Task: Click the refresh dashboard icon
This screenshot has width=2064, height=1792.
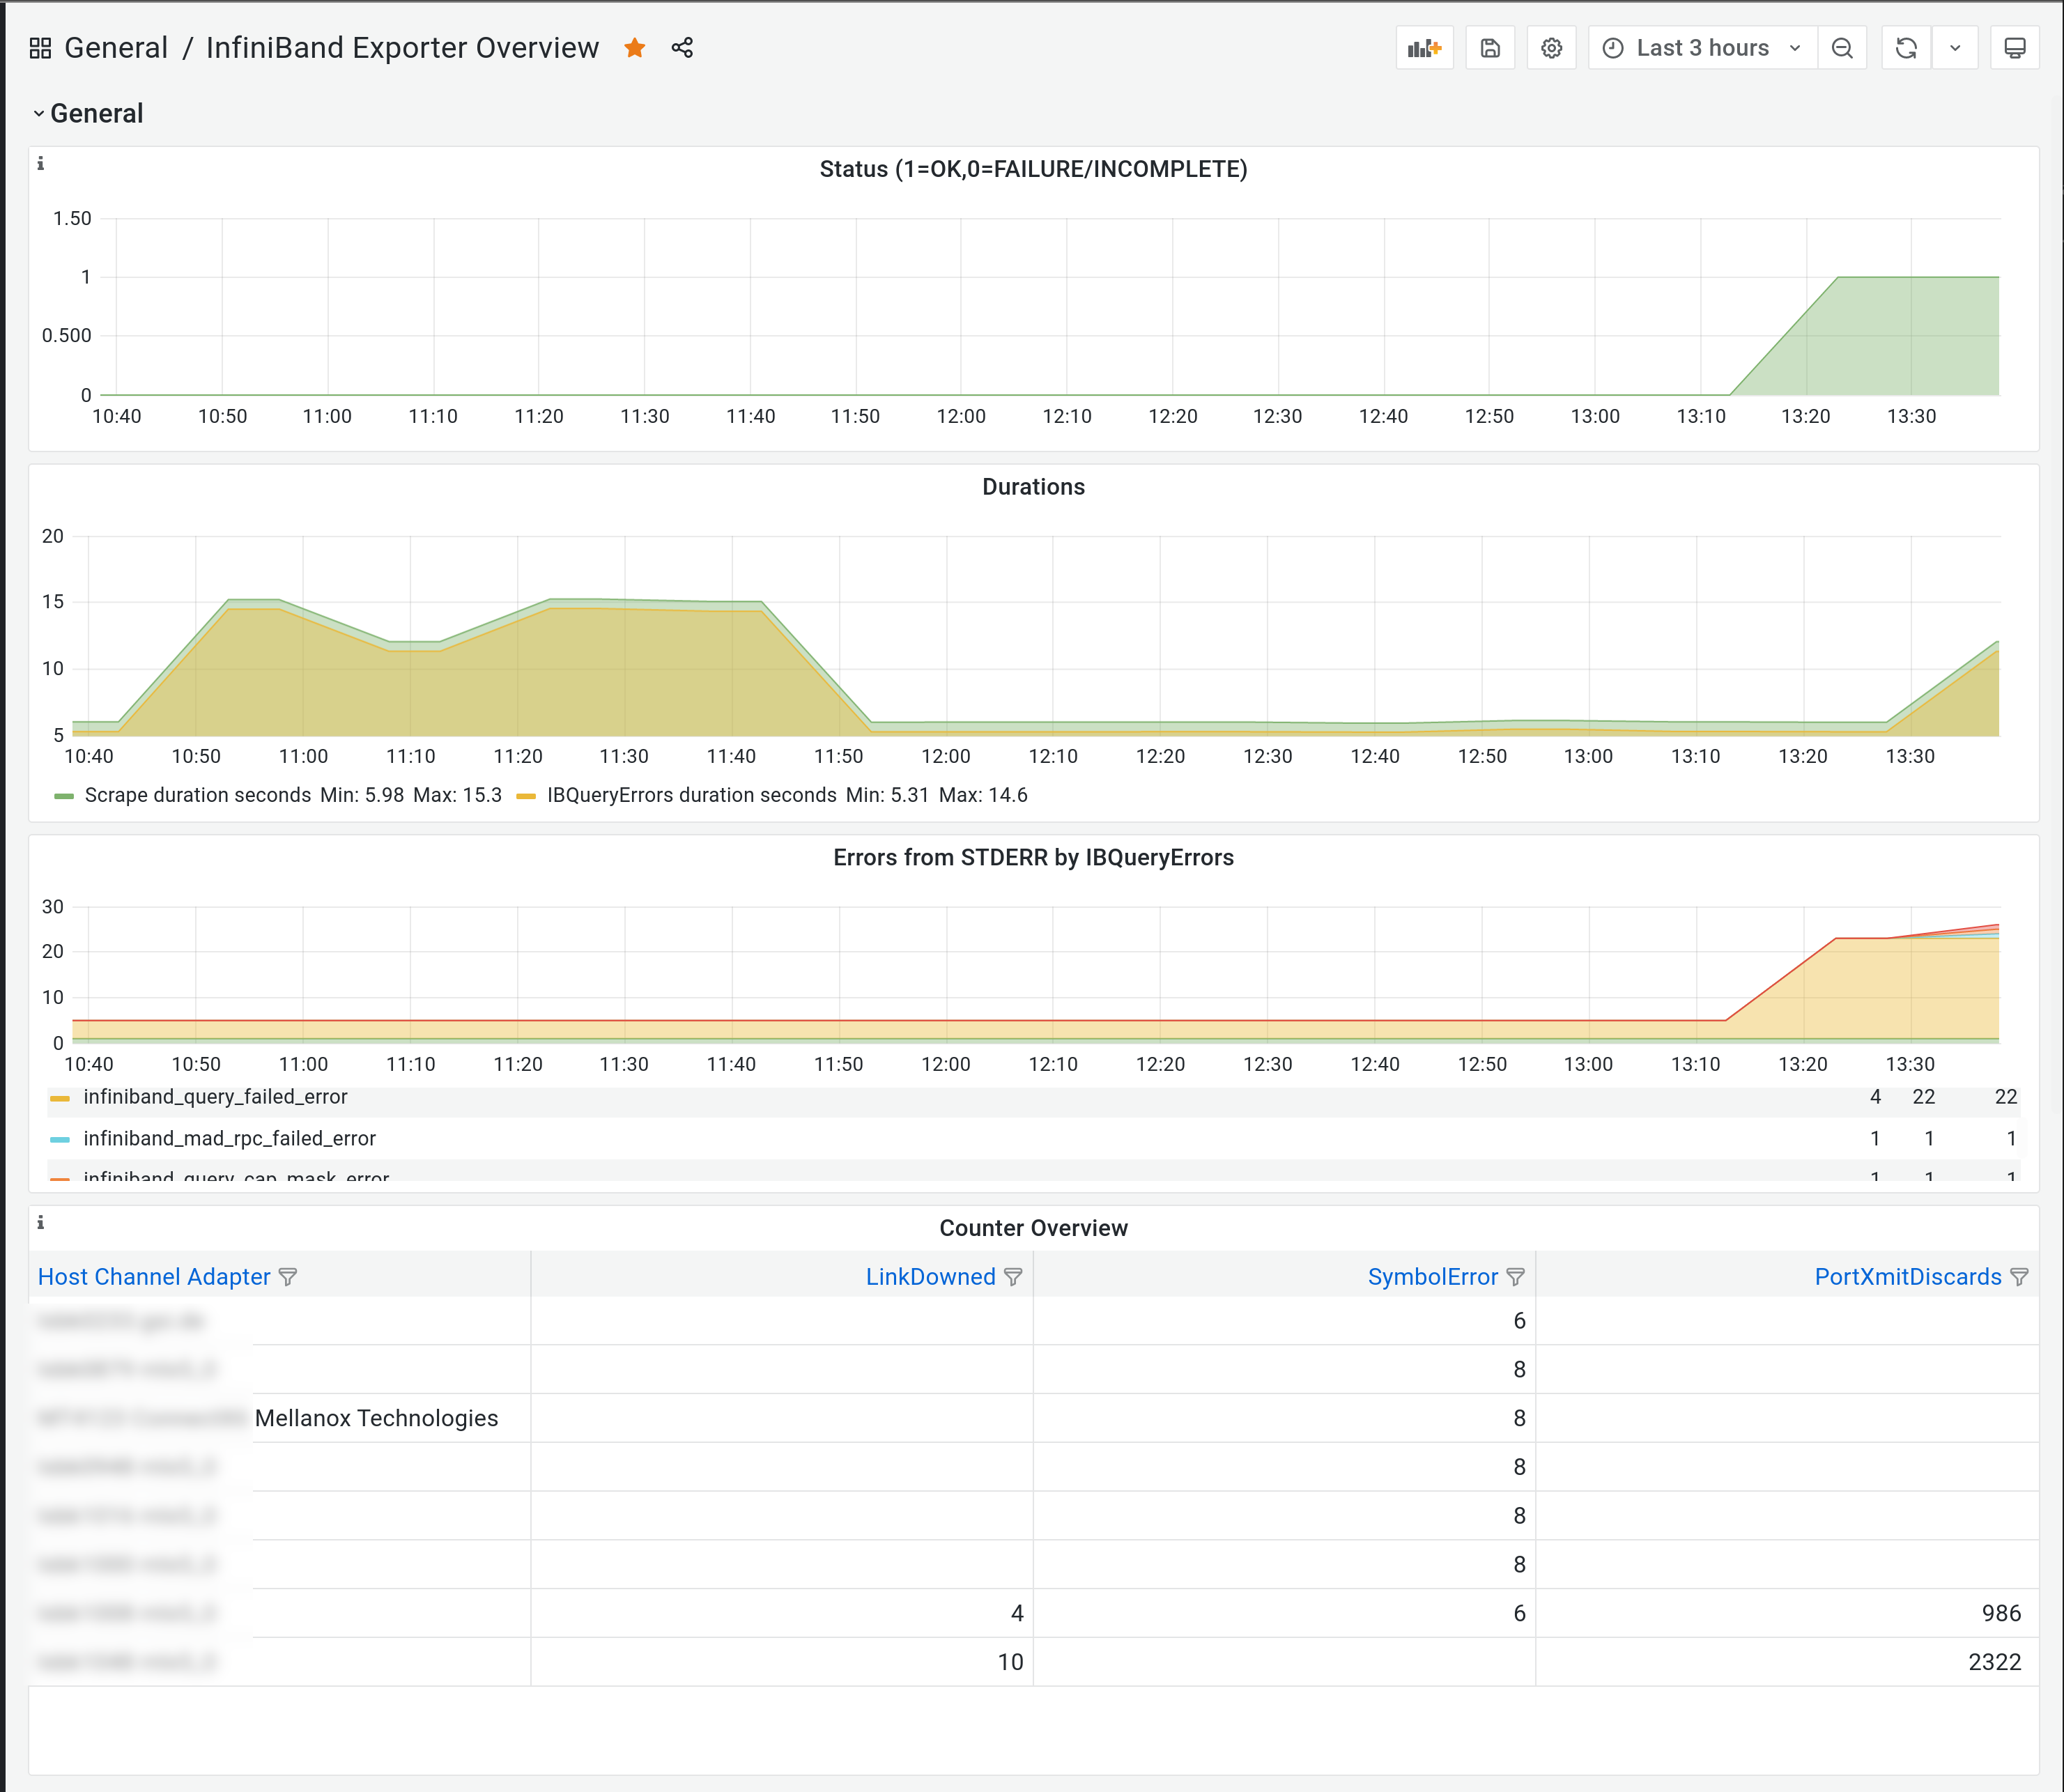Action: [x=1906, y=48]
